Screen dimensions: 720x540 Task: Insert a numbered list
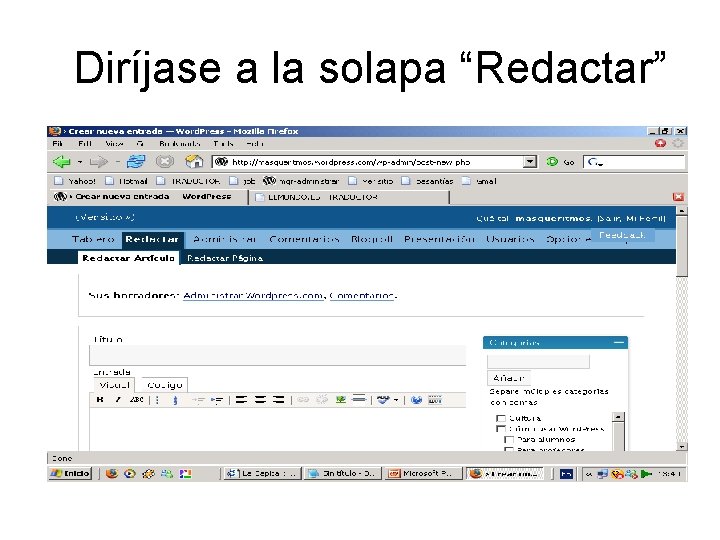(x=175, y=400)
